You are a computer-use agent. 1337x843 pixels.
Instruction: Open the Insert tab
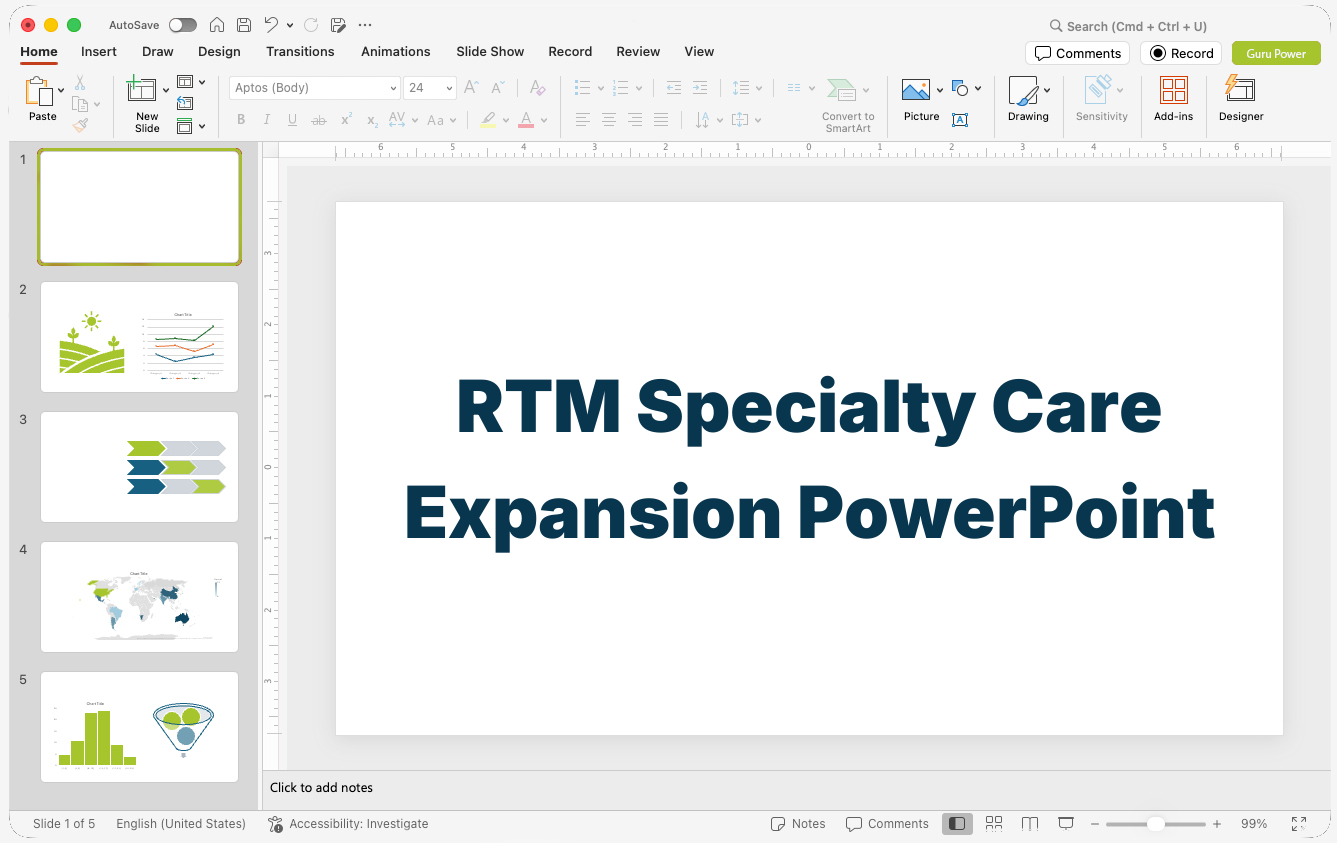[x=99, y=52]
